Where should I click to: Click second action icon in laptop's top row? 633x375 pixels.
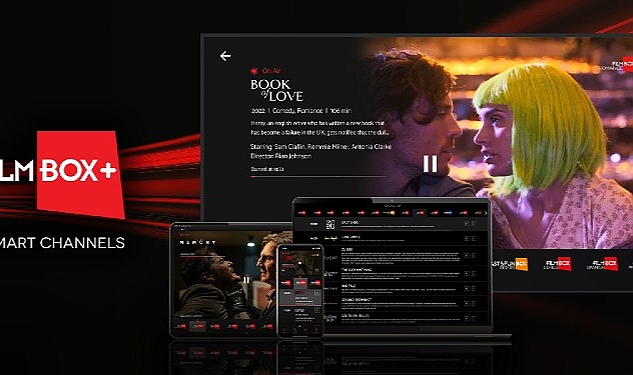click(x=474, y=224)
